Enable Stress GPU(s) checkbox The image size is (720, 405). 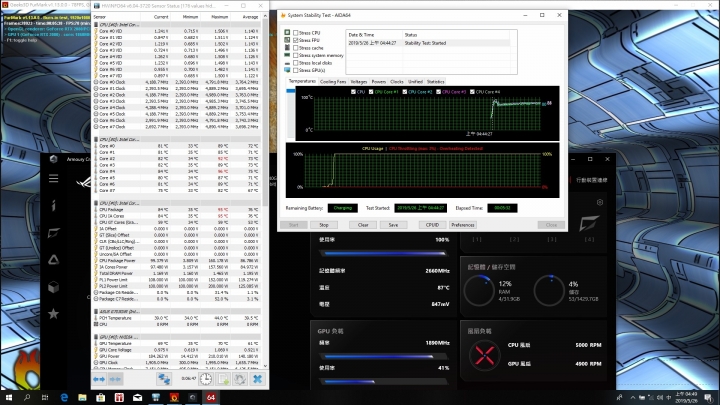coord(296,70)
